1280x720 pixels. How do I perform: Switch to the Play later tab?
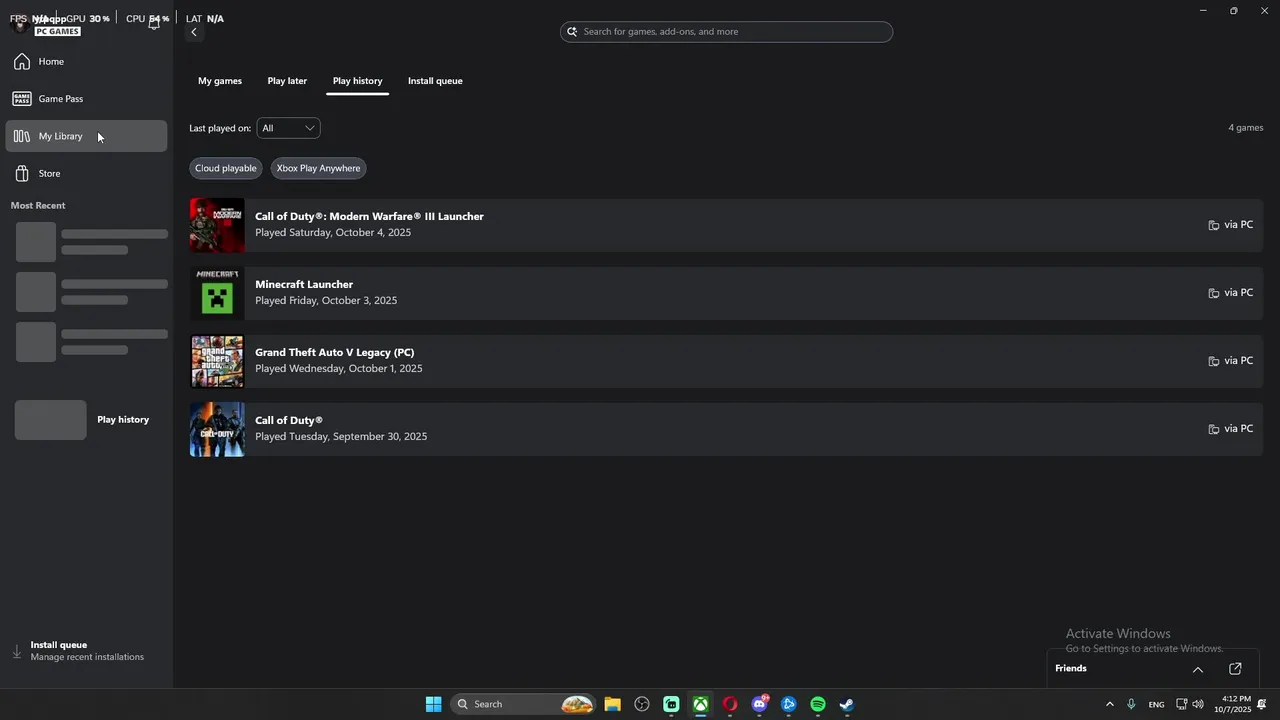tap(287, 81)
